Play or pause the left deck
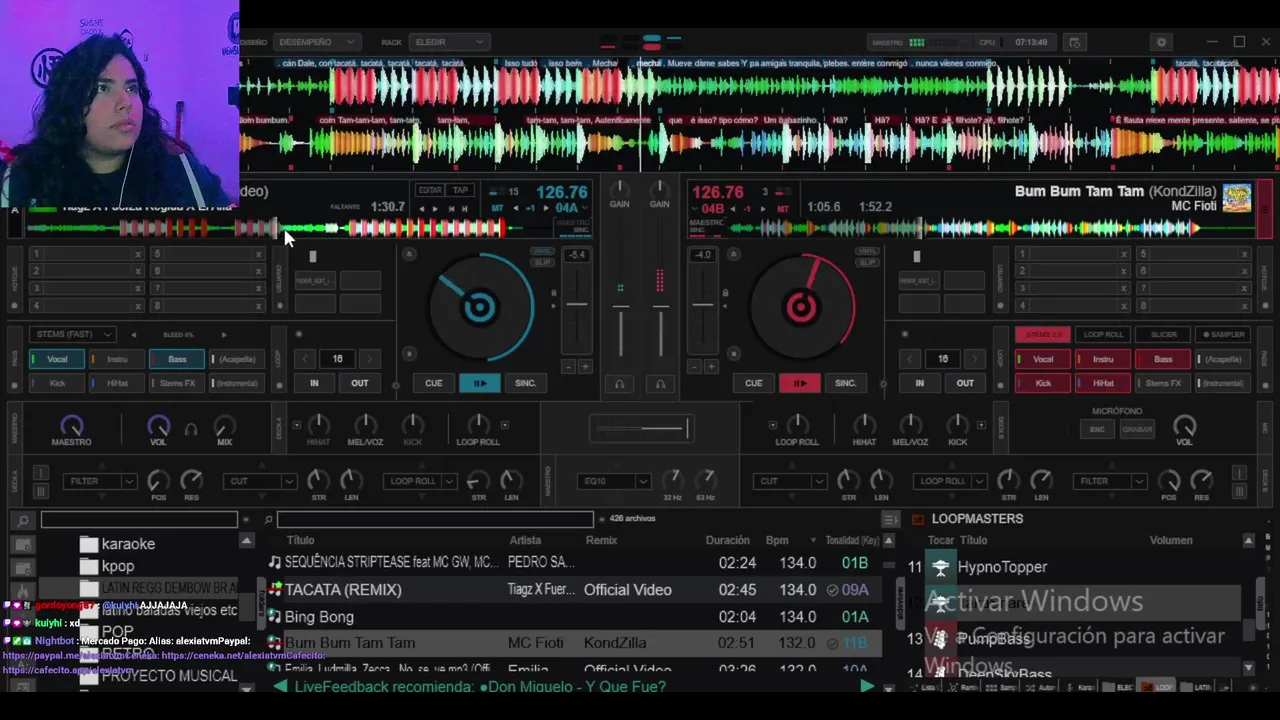The width and height of the screenshot is (1280, 720). (x=479, y=383)
